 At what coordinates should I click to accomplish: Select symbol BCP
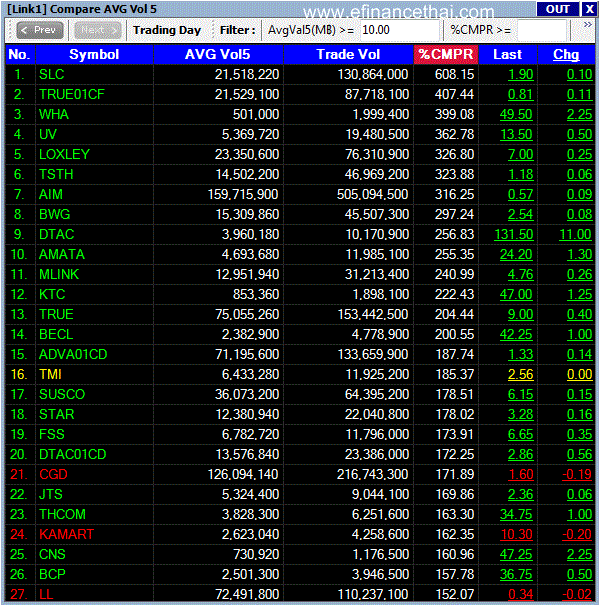click(52, 575)
